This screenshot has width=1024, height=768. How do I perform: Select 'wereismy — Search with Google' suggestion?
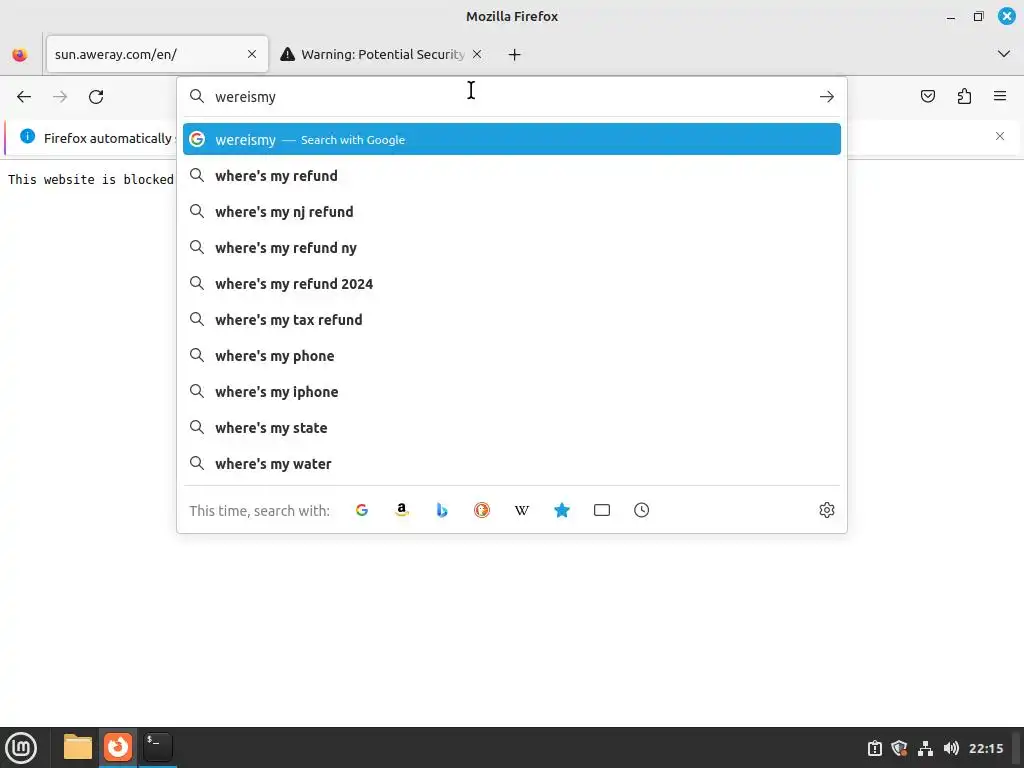pyautogui.click(x=512, y=139)
